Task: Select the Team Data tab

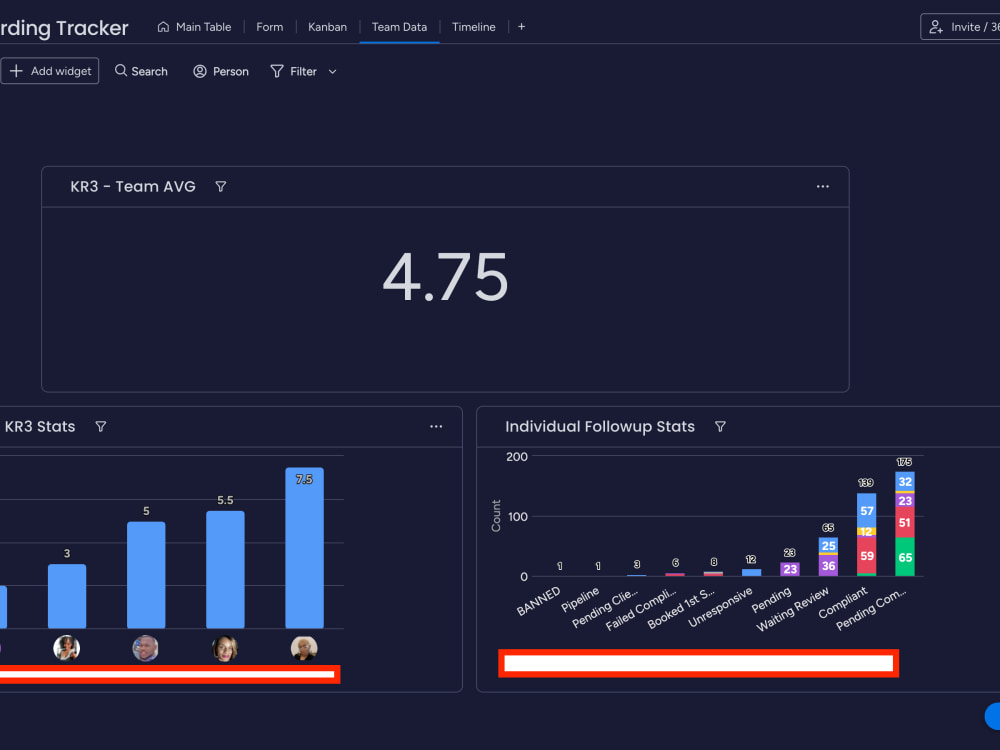Action: (399, 27)
